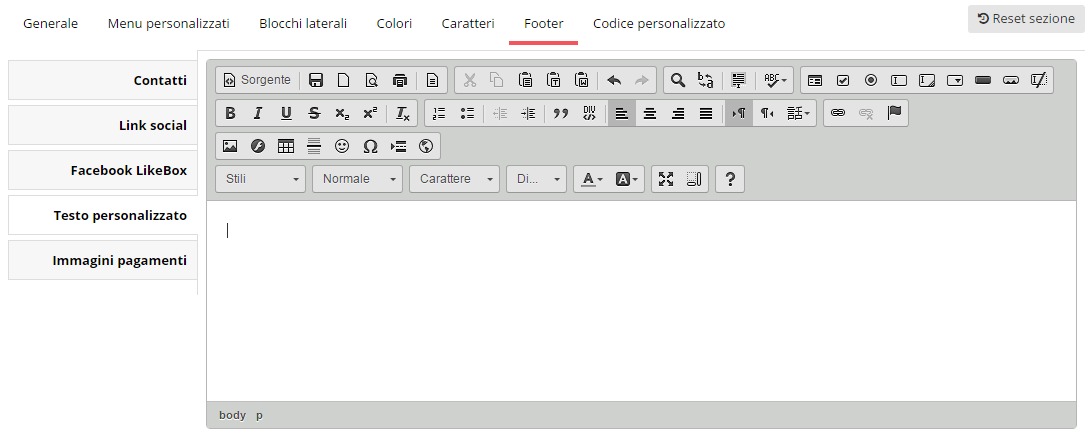Image resolution: width=1089 pixels, height=437 pixels.
Task: Open the Find magnifier tool
Action: [678, 80]
